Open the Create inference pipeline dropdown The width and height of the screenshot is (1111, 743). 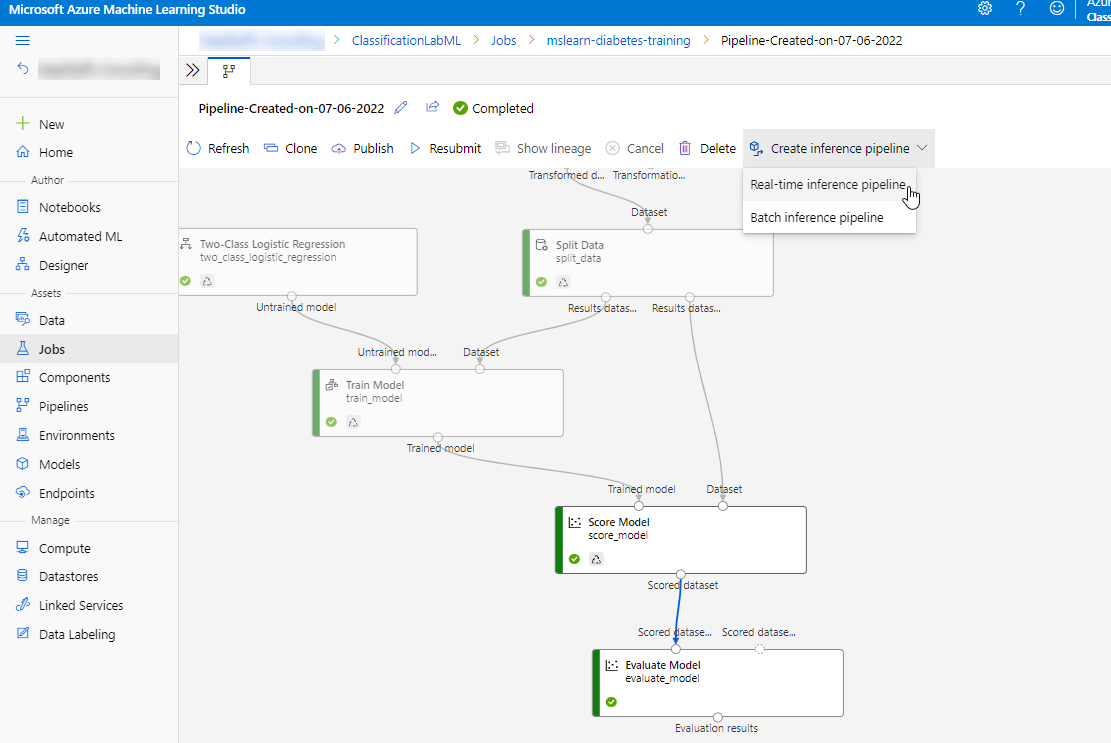pos(839,148)
